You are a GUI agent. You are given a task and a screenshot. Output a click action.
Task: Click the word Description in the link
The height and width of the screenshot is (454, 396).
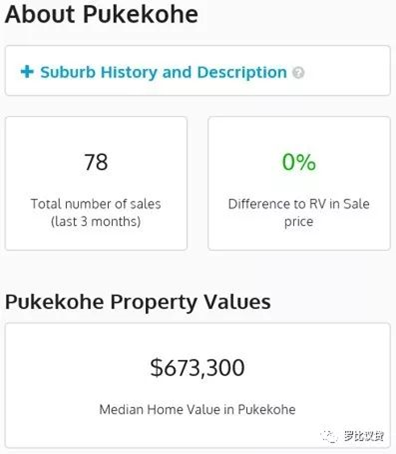(x=242, y=72)
